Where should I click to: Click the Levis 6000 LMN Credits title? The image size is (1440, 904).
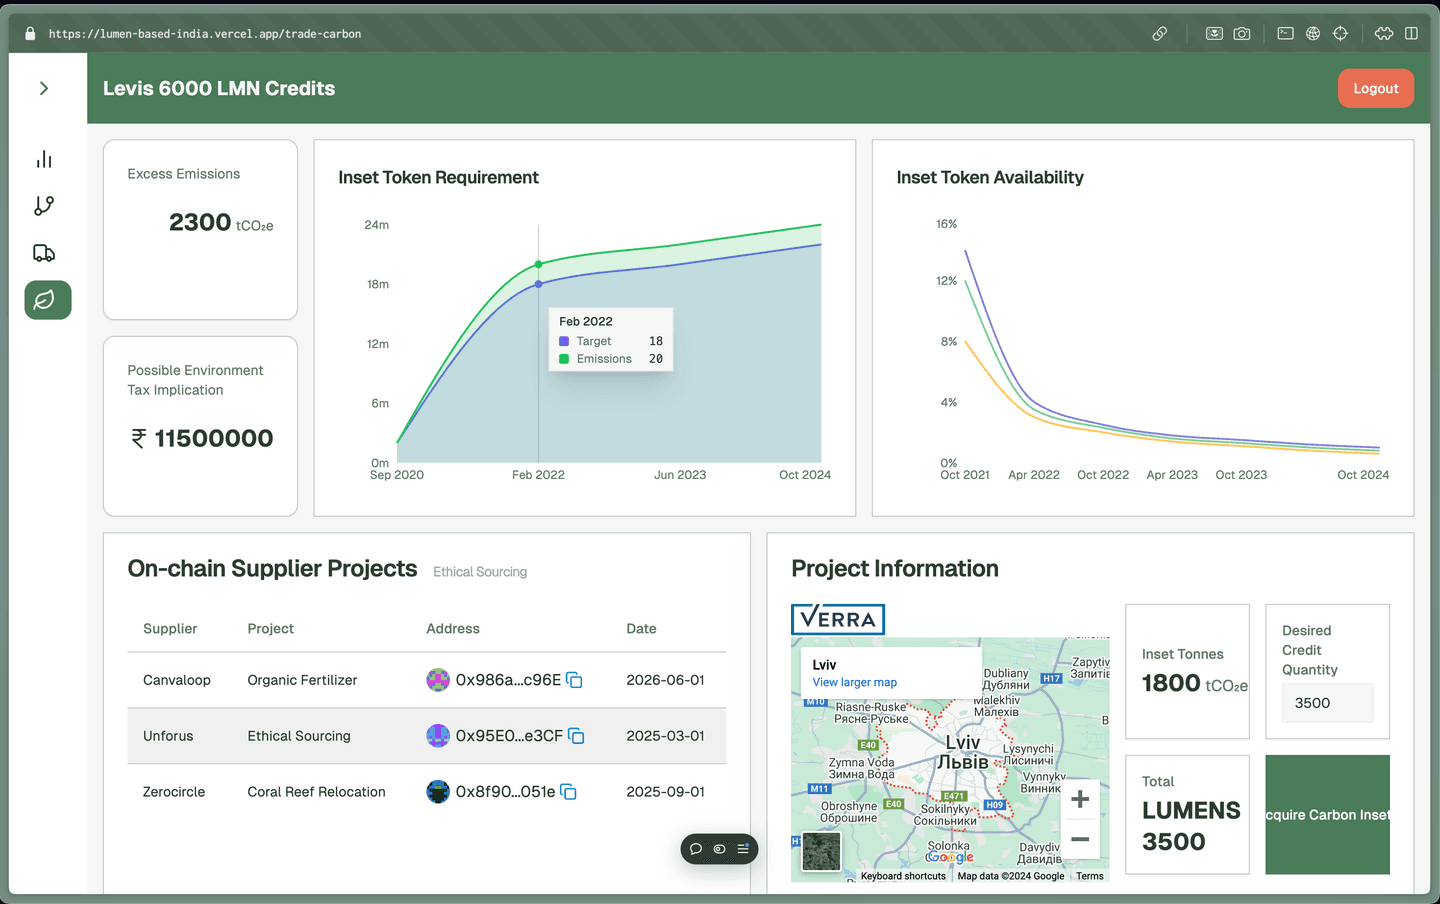(x=219, y=88)
